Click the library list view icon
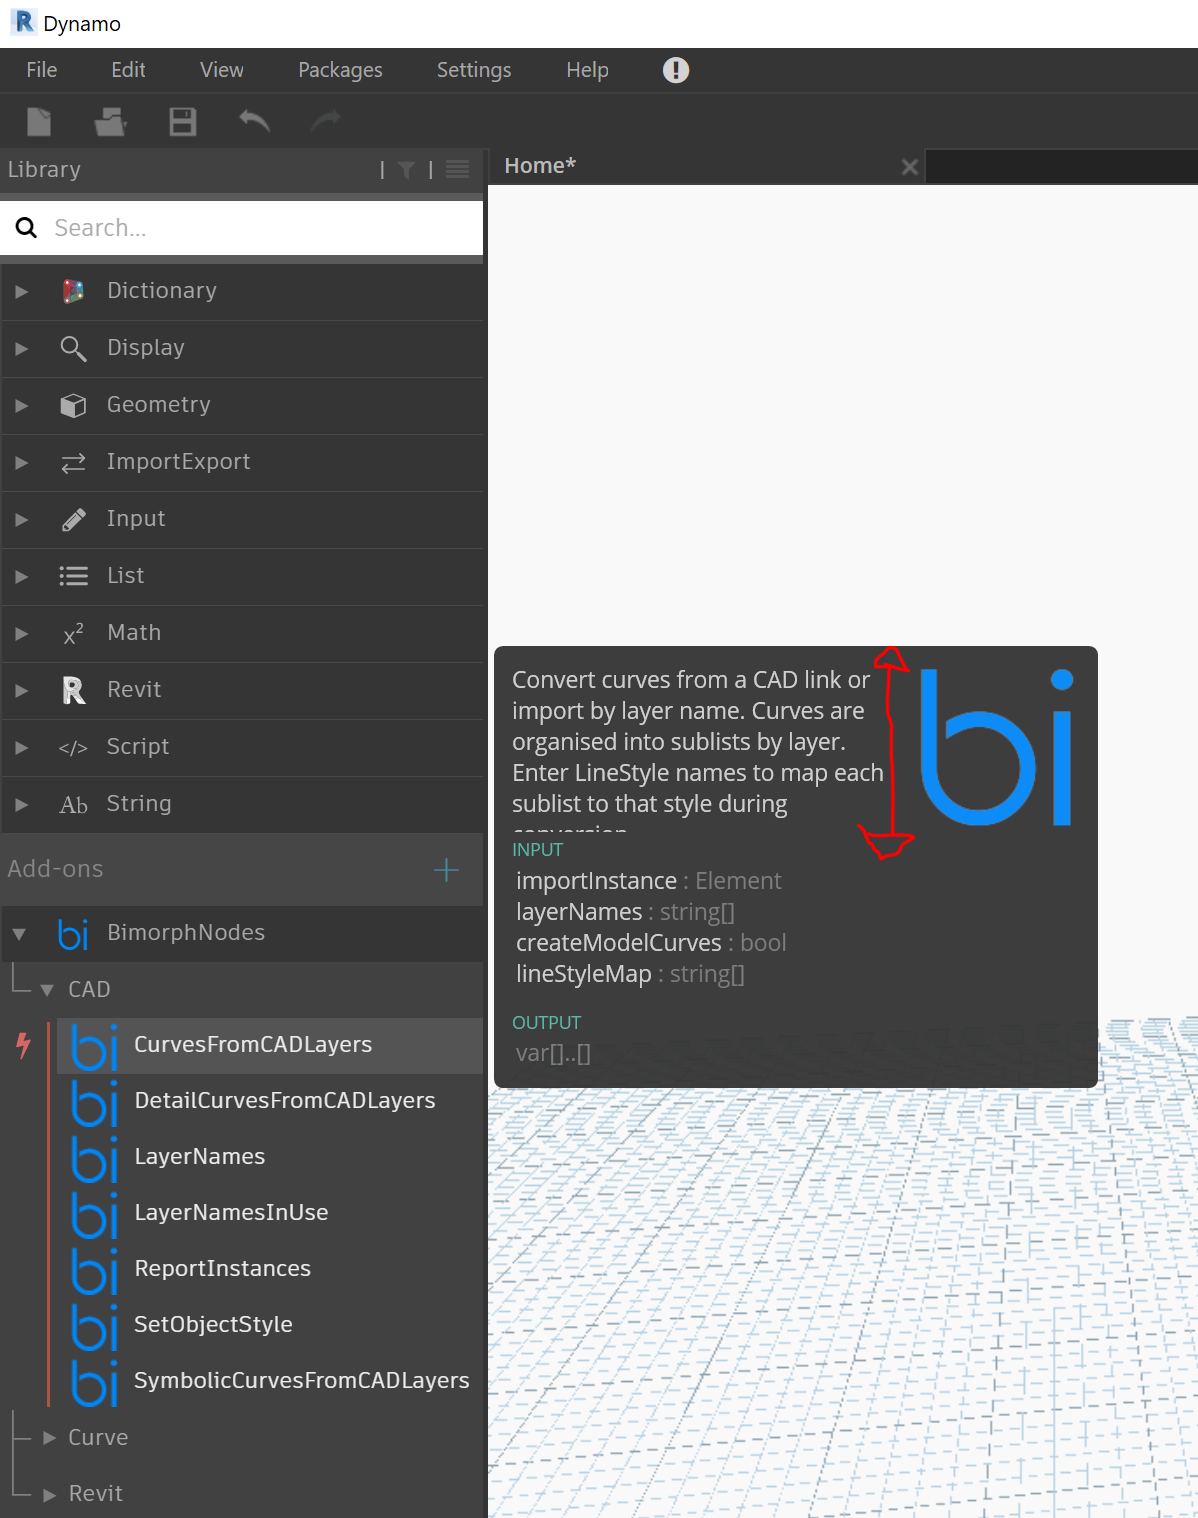The width and height of the screenshot is (1198, 1518). [x=457, y=170]
